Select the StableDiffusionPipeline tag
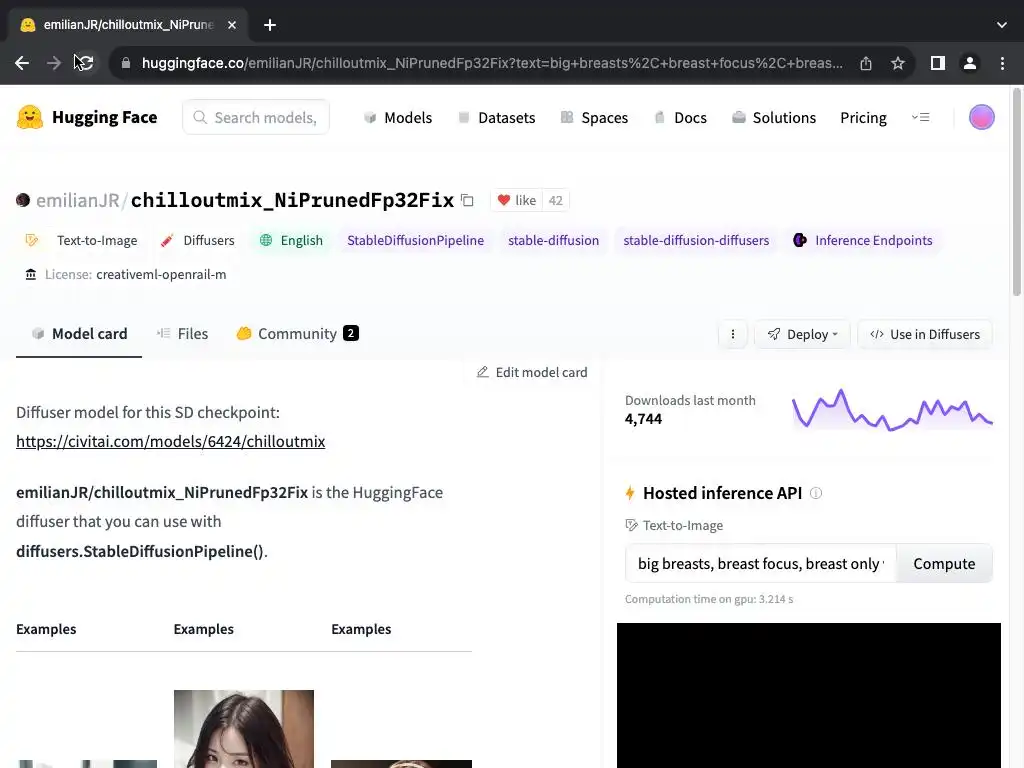 point(415,240)
